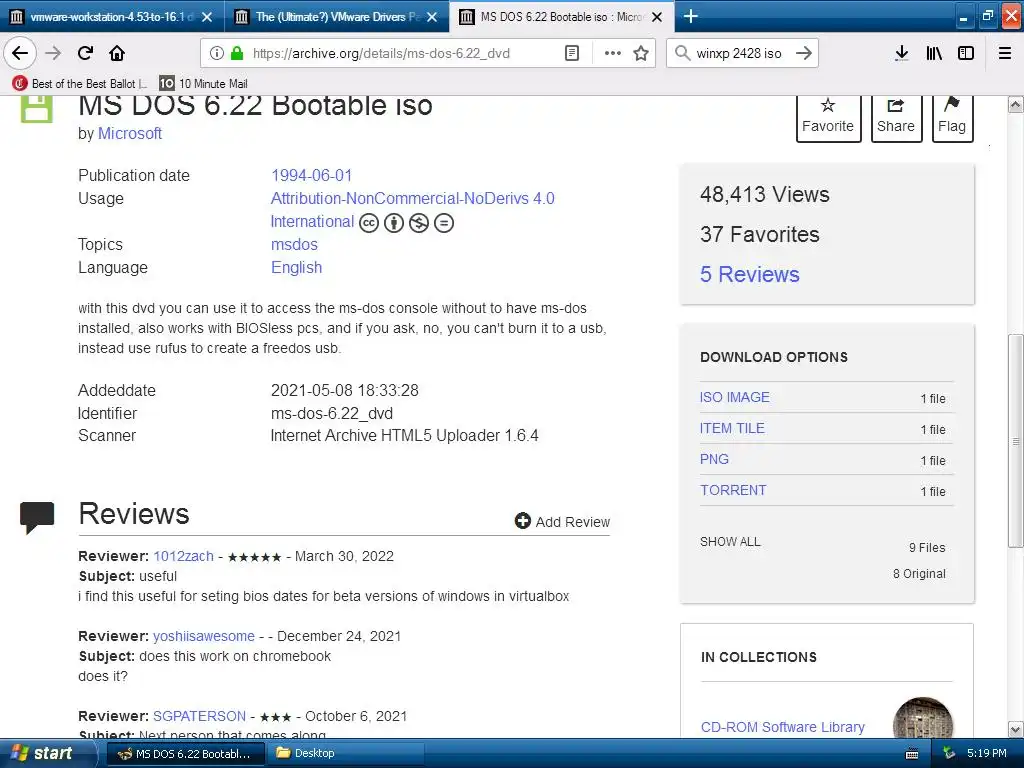Open the Attribution-NonCommercial-NoDerivs 4.0 license link
This screenshot has height=768, width=1024.
[412, 199]
